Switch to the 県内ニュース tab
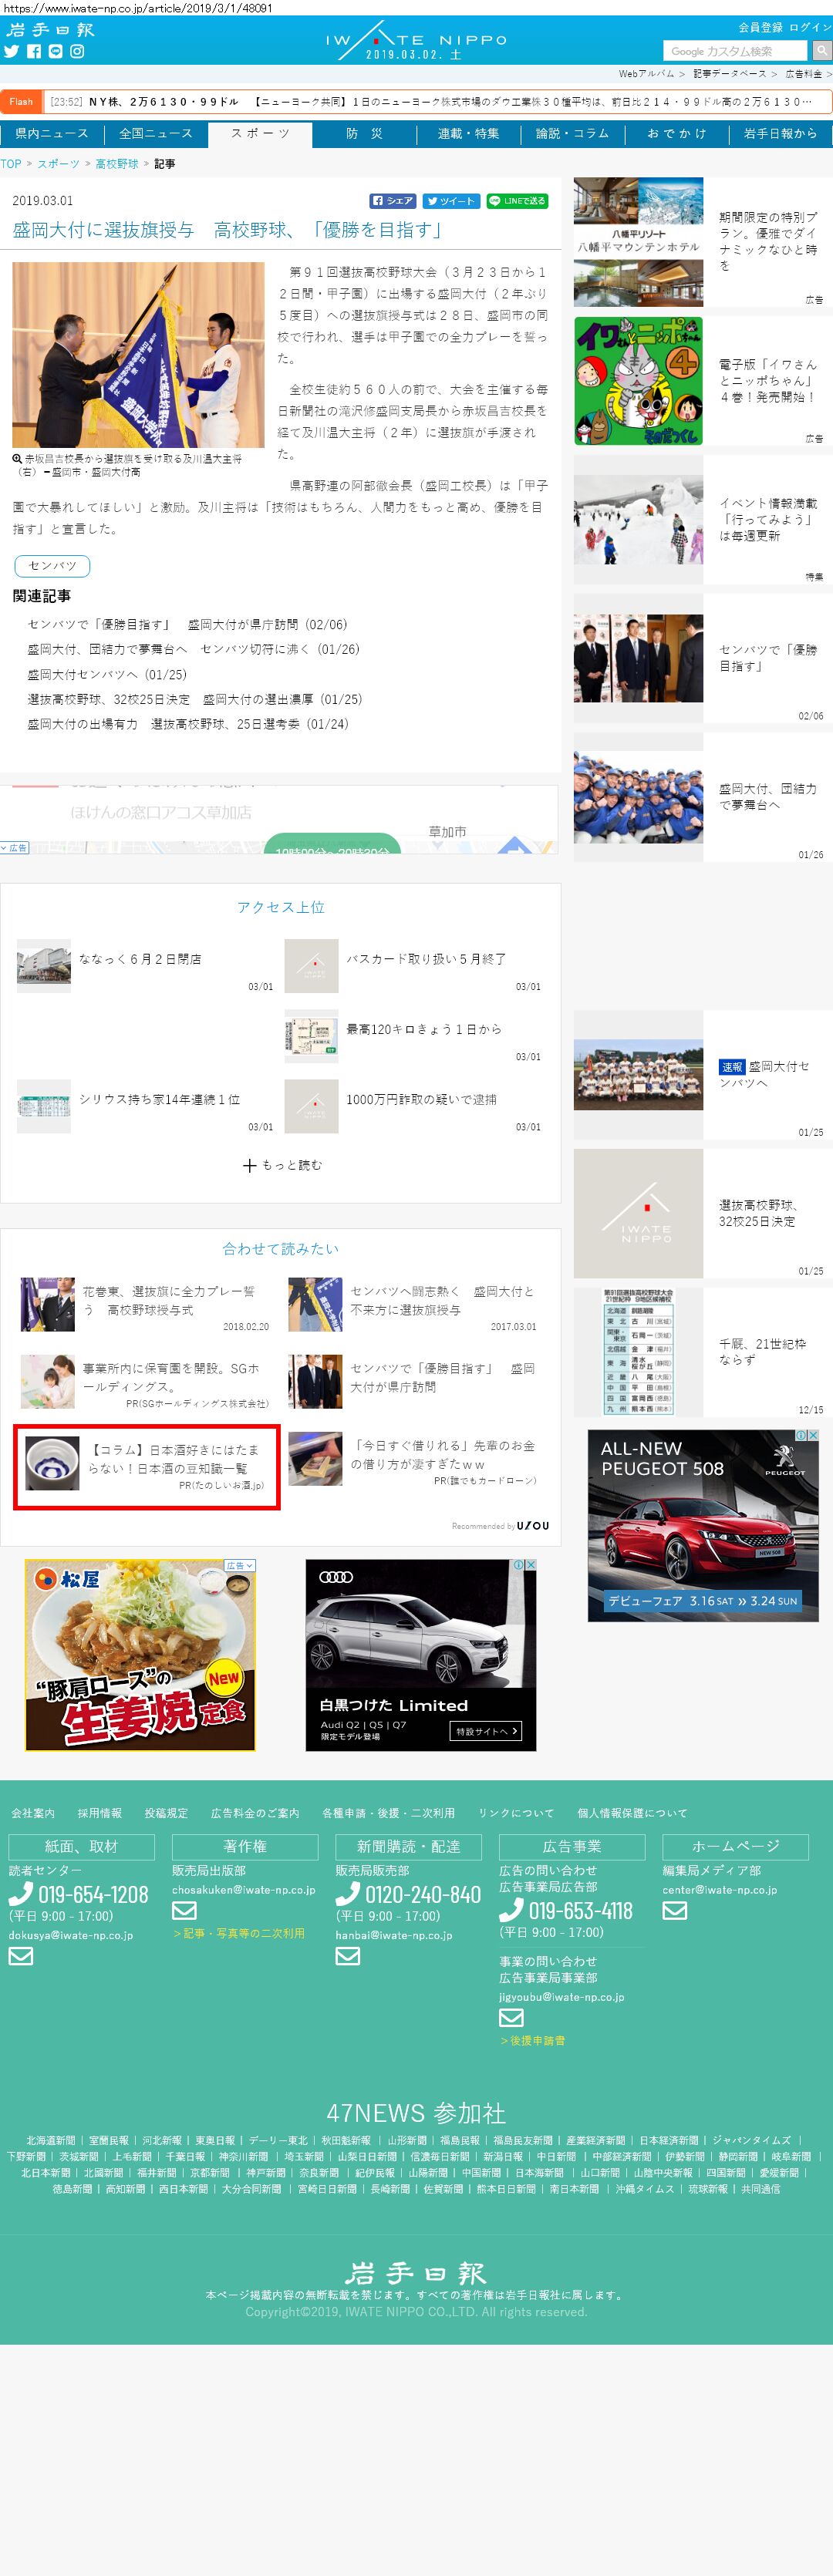This screenshot has height=2576, width=833. 52,133
